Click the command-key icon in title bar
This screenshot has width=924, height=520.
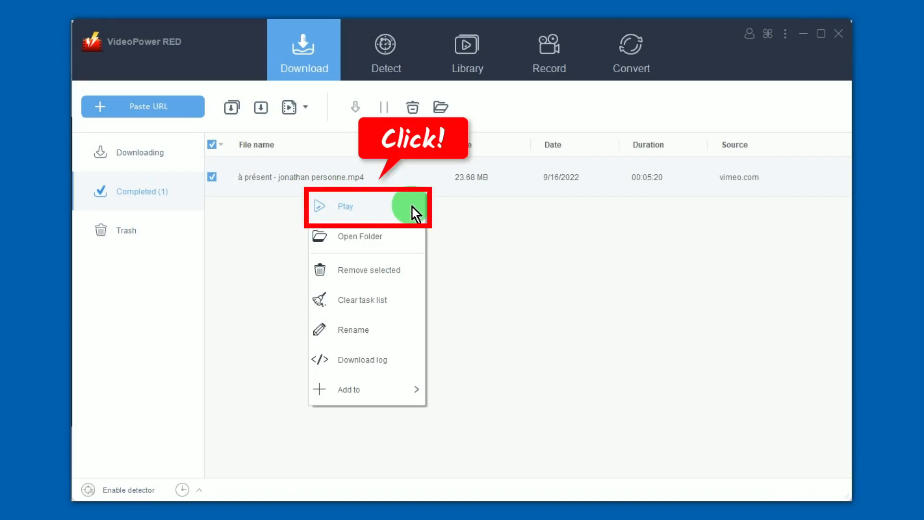click(767, 34)
